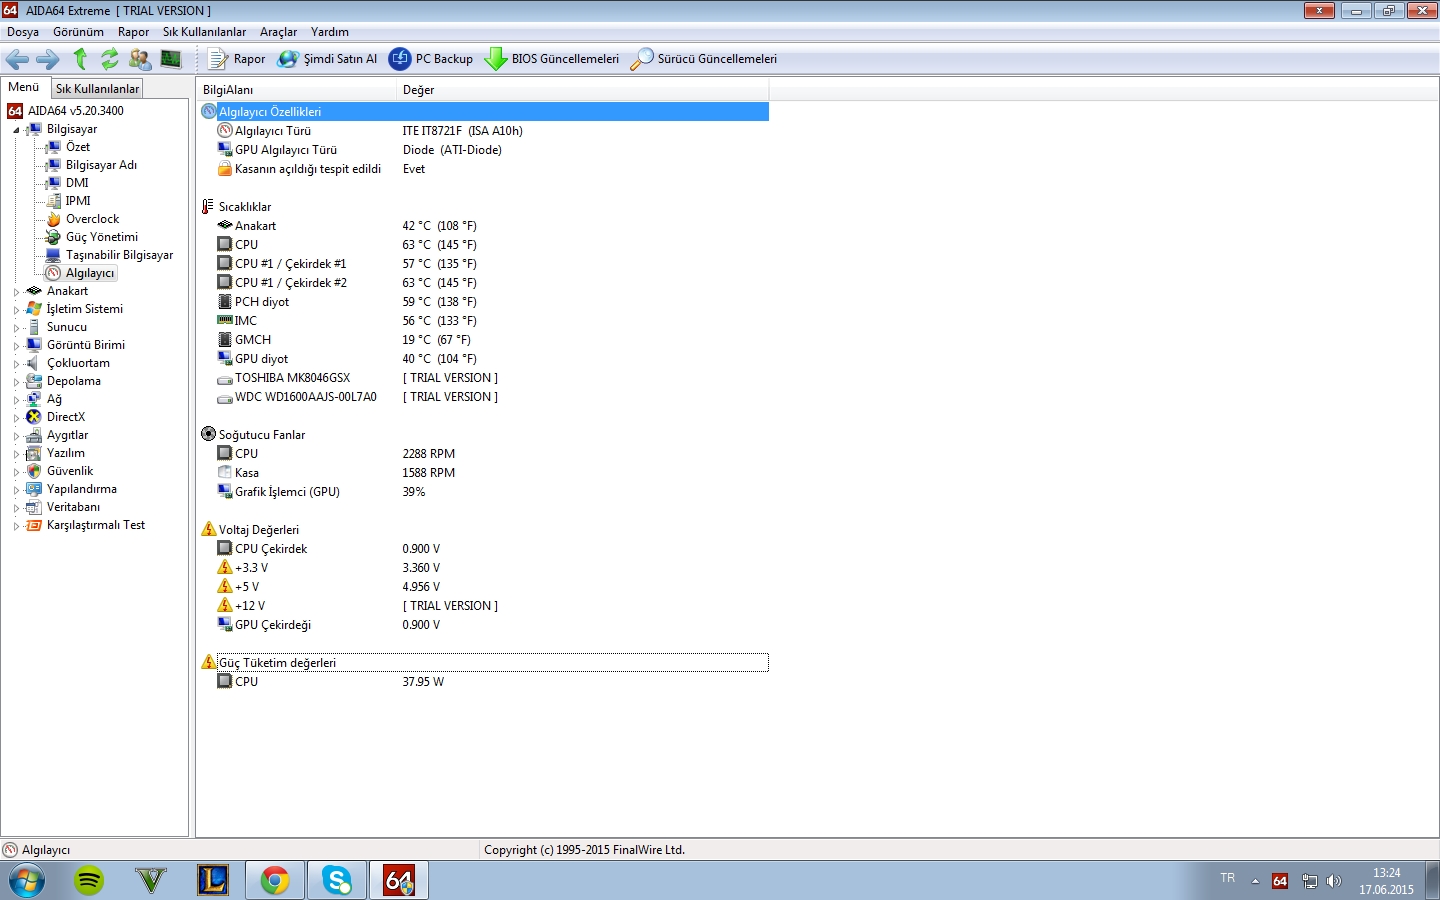Generate a report via Rapor button
The height and width of the screenshot is (900, 1440).
tap(237, 59)
